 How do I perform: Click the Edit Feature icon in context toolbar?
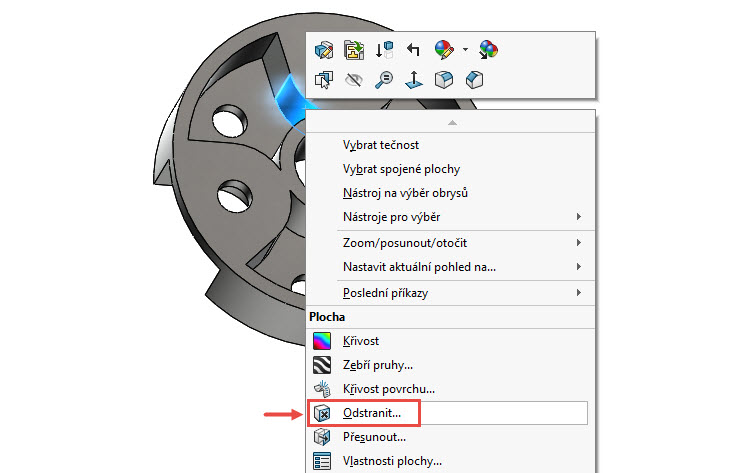click(324, 50)
